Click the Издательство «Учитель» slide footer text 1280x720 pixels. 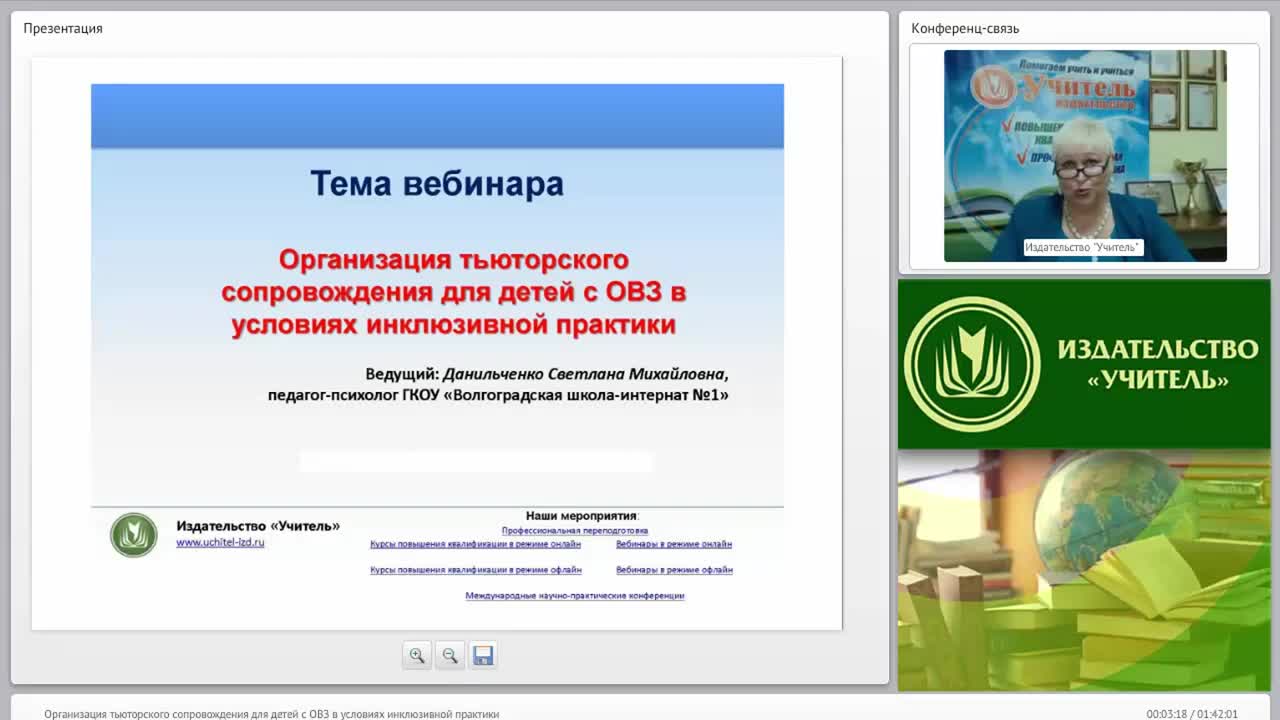tap(258, 526)
